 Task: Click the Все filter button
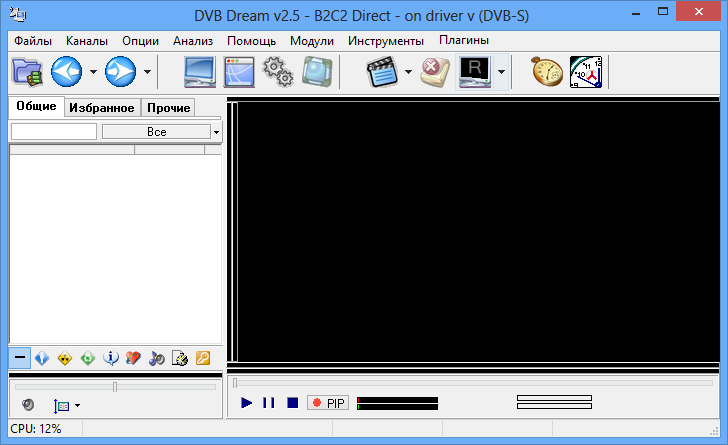coord(156,132)
